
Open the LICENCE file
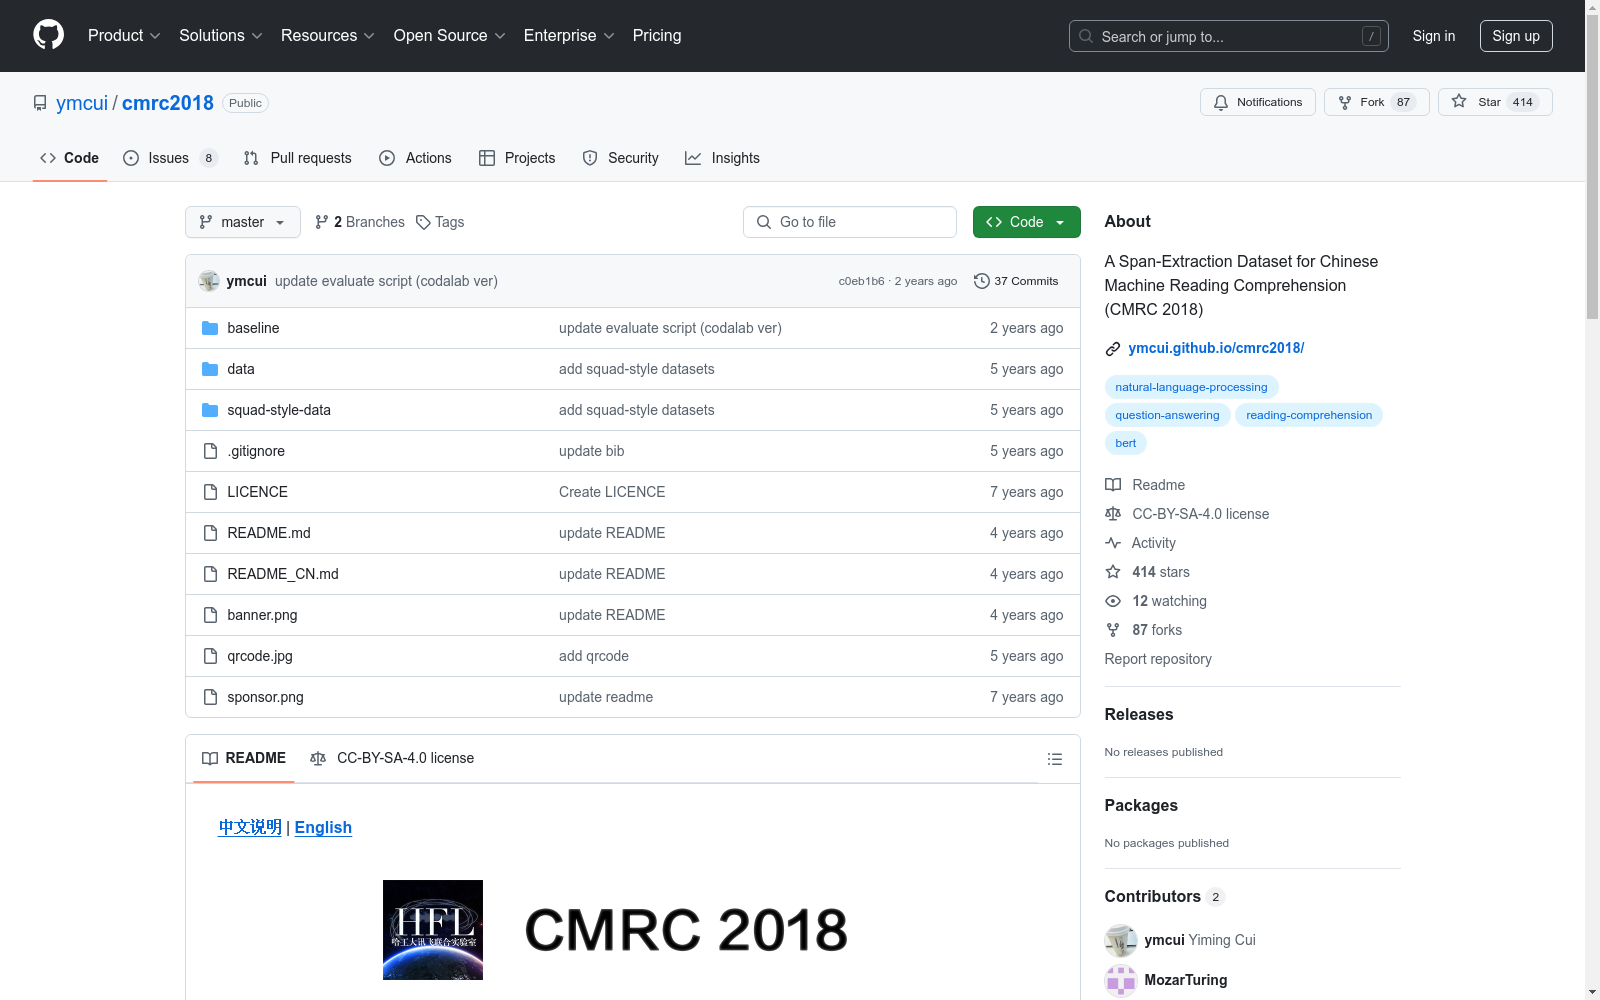(x=257, y=492)
